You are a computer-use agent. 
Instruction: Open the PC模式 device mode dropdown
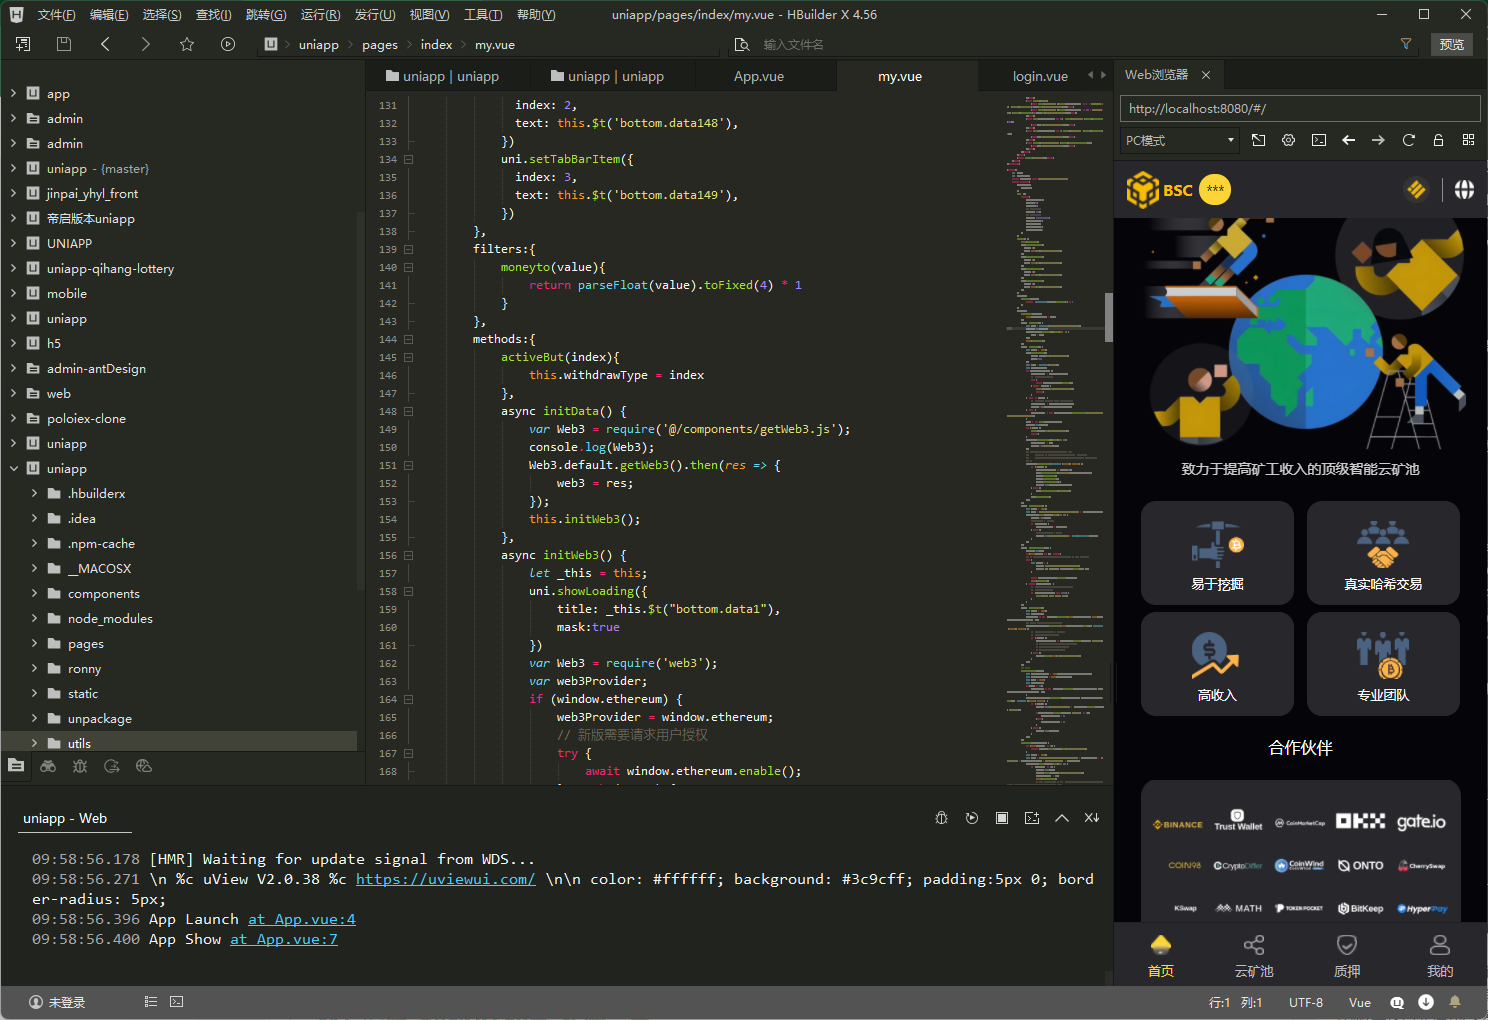coord(1180,140)
